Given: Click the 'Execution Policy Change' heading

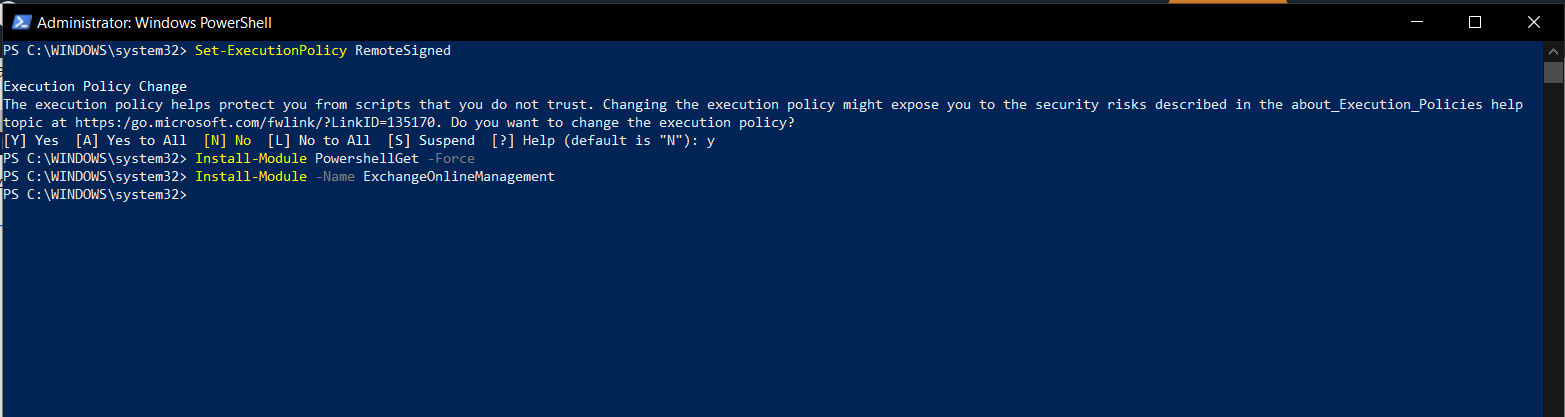Looking at the screenshot, I should (x=95, y=86).
